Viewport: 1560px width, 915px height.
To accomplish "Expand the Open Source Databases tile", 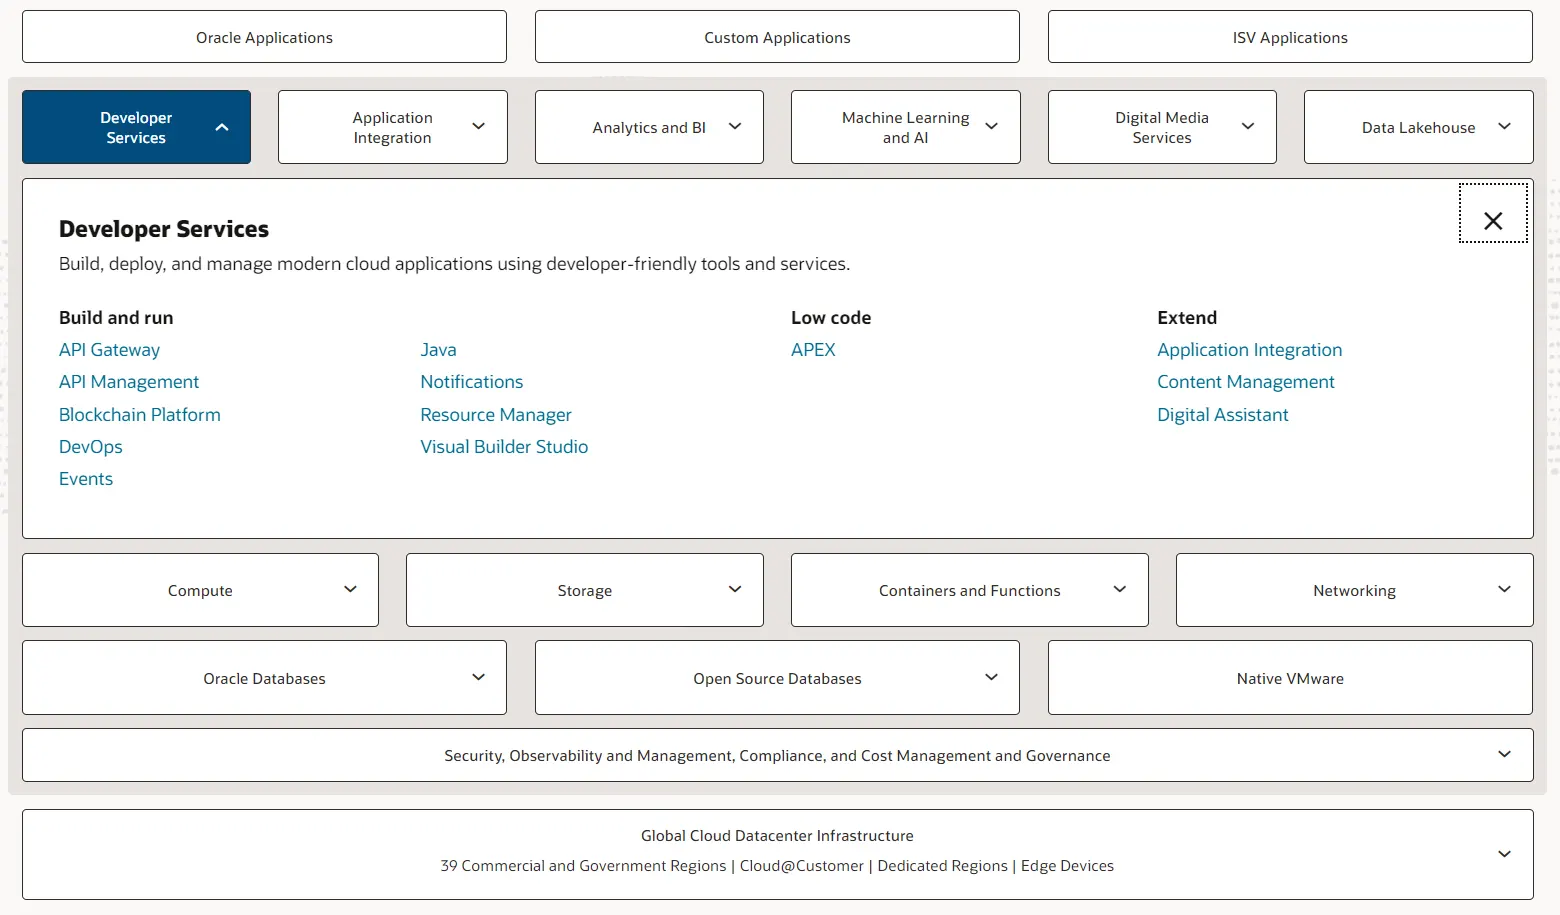I will click(777, 678).
